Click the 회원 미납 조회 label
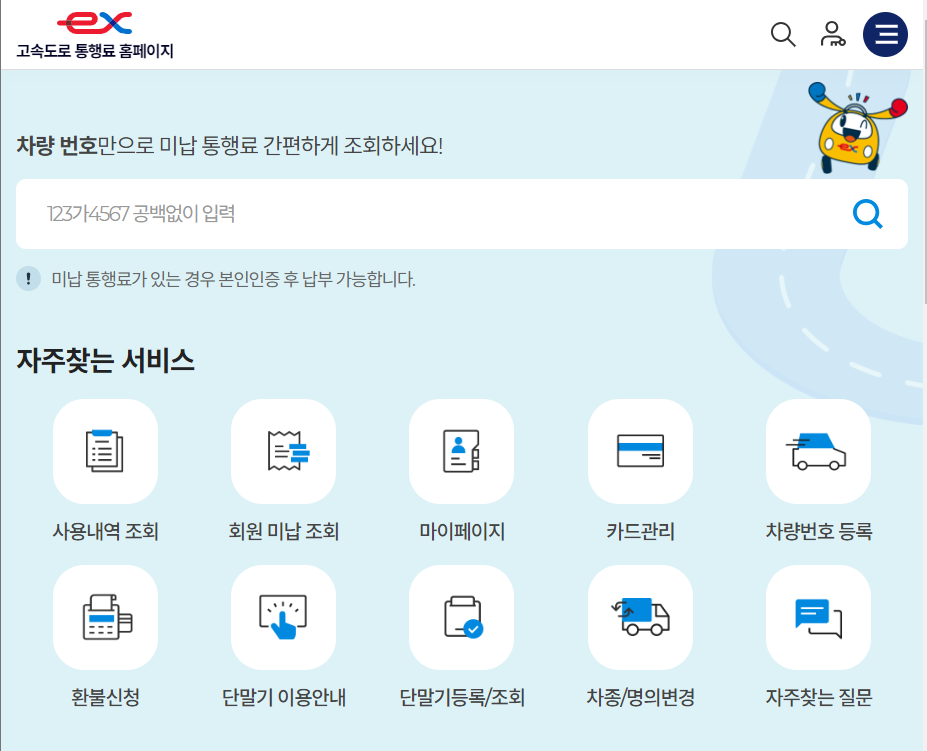927x751 pixels. 283,531
